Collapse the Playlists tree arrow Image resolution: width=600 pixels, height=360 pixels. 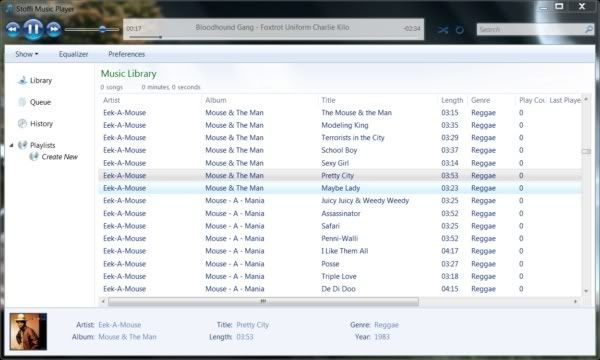pyautogui.click(x=11, y=145)
